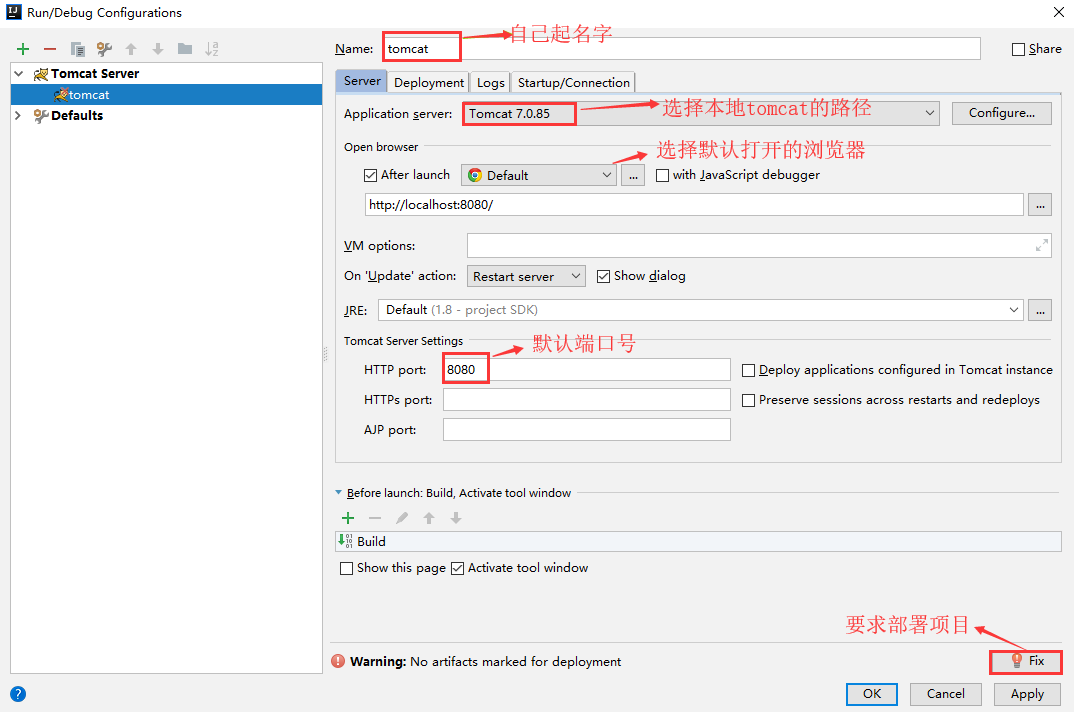Expand VM options field editor icon
1074x712 pixels.
[x=1042, y=245]
